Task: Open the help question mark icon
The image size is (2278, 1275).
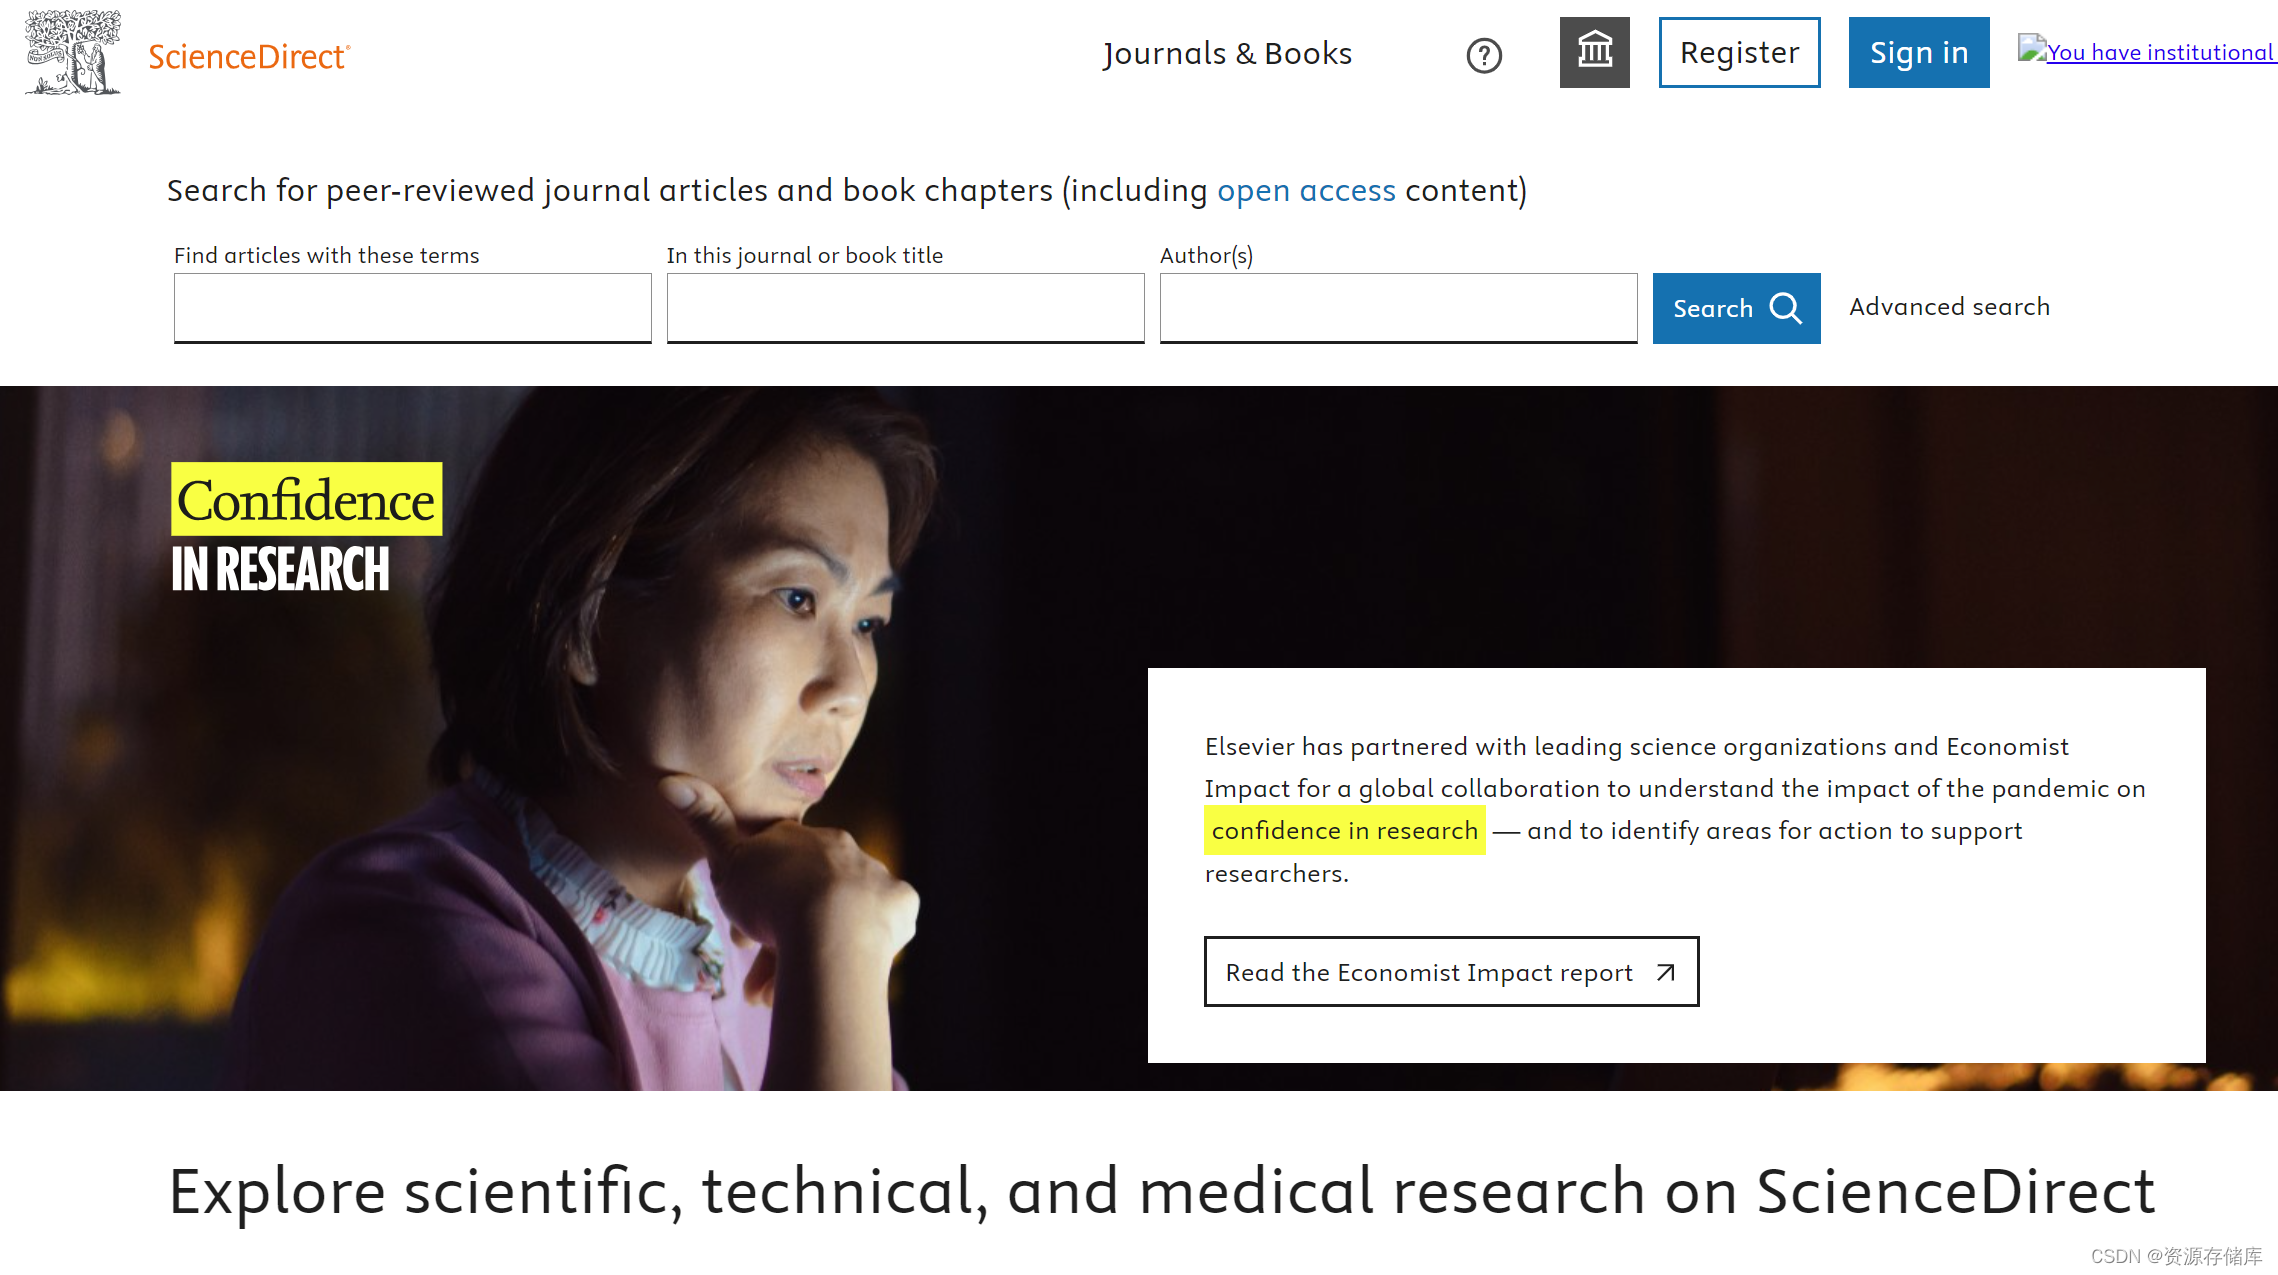Action: pos(1484,56)
